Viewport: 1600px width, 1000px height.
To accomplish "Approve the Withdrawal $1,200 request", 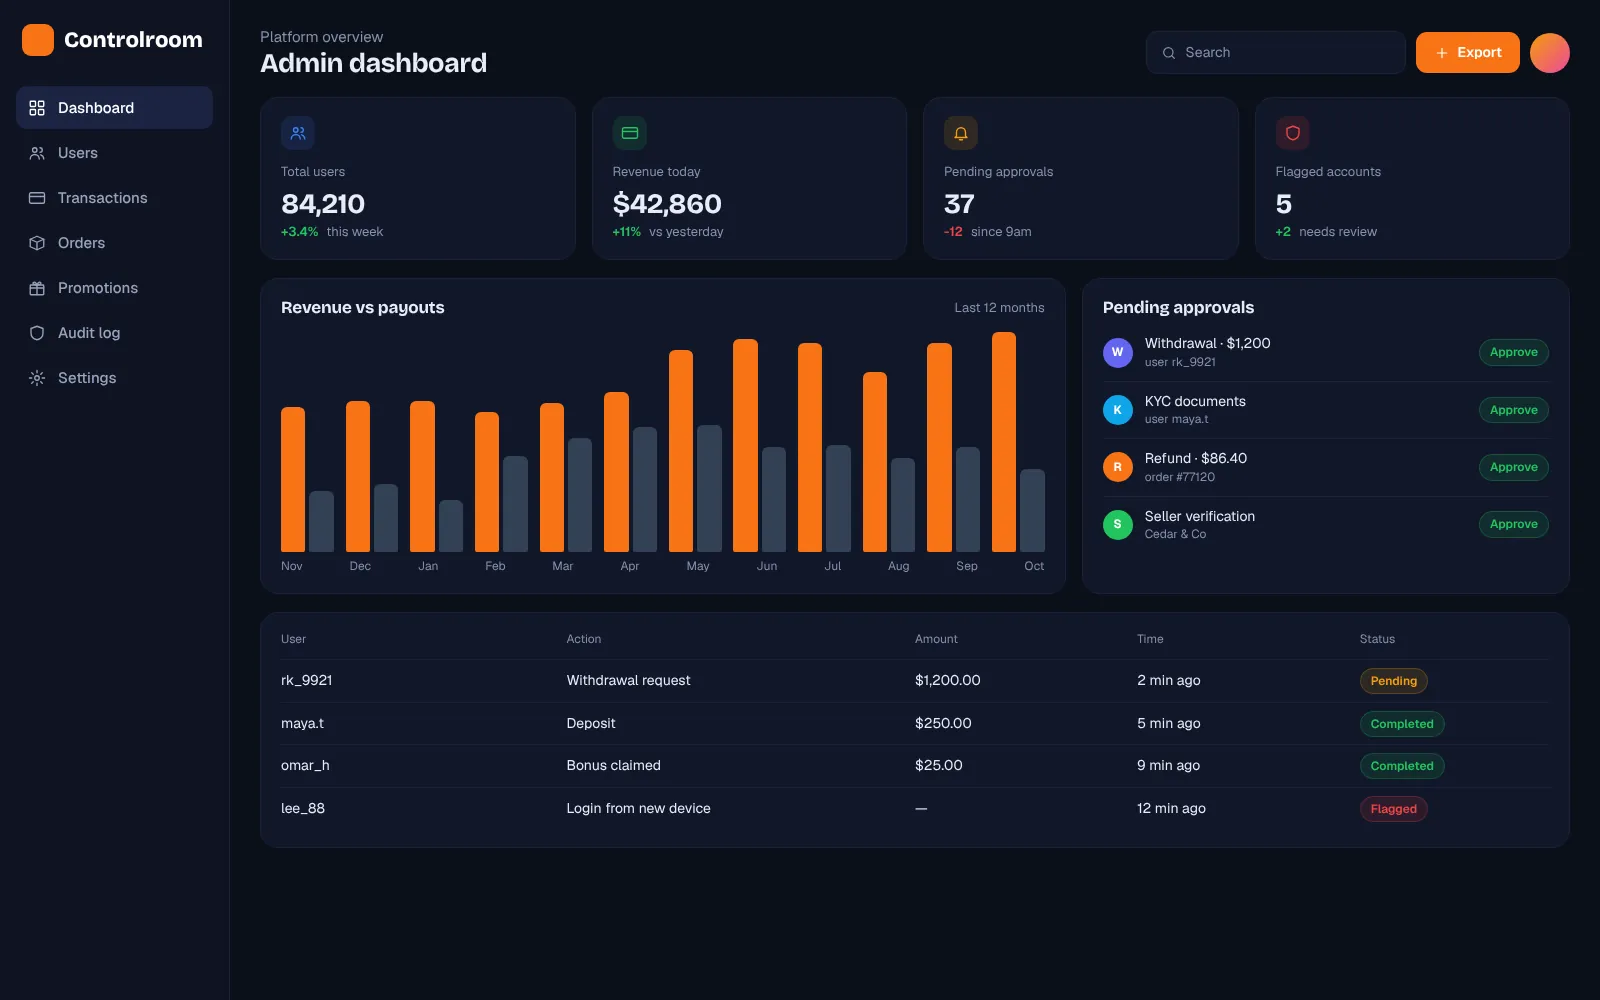I will coord(1514,352).
